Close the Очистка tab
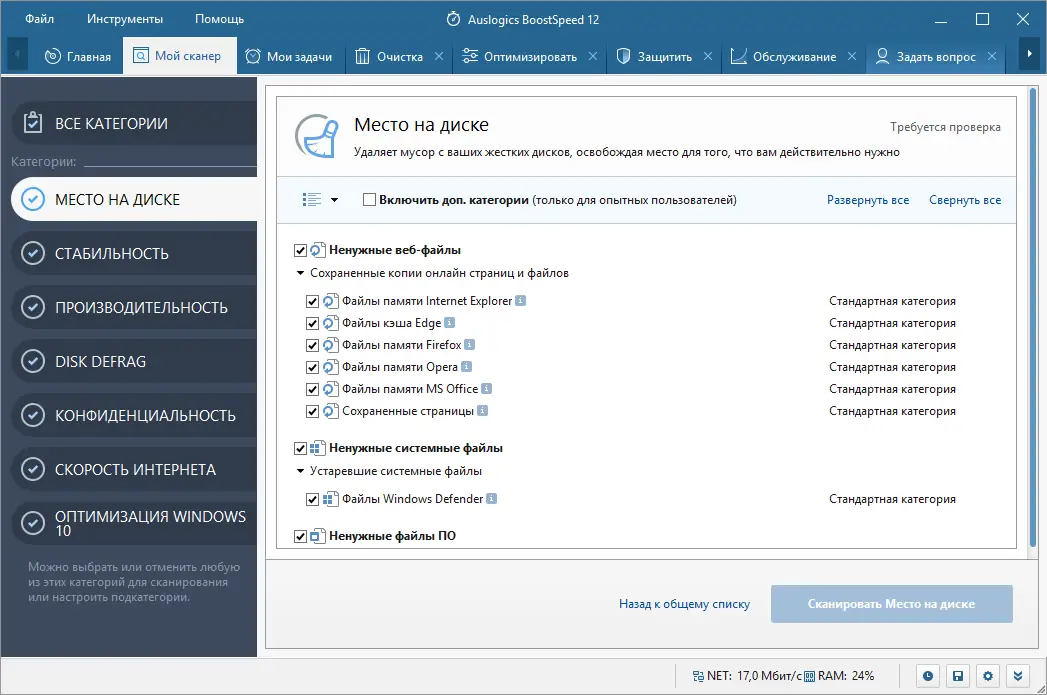1047x695 pixels. [441, 57]
